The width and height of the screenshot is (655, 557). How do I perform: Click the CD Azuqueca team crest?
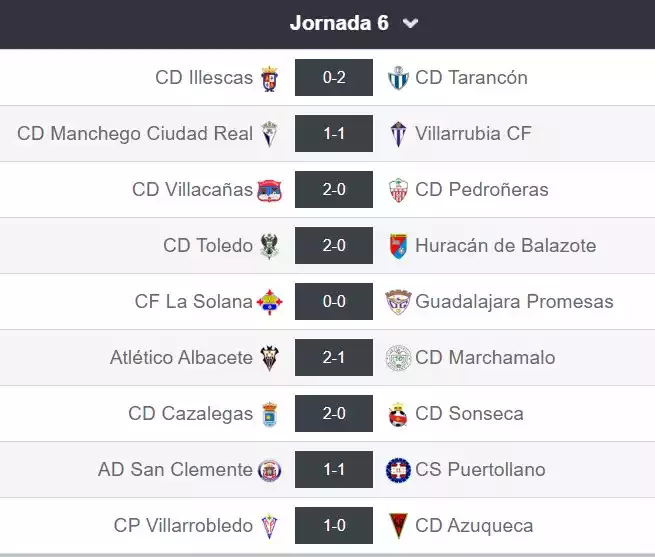(398, 526)
